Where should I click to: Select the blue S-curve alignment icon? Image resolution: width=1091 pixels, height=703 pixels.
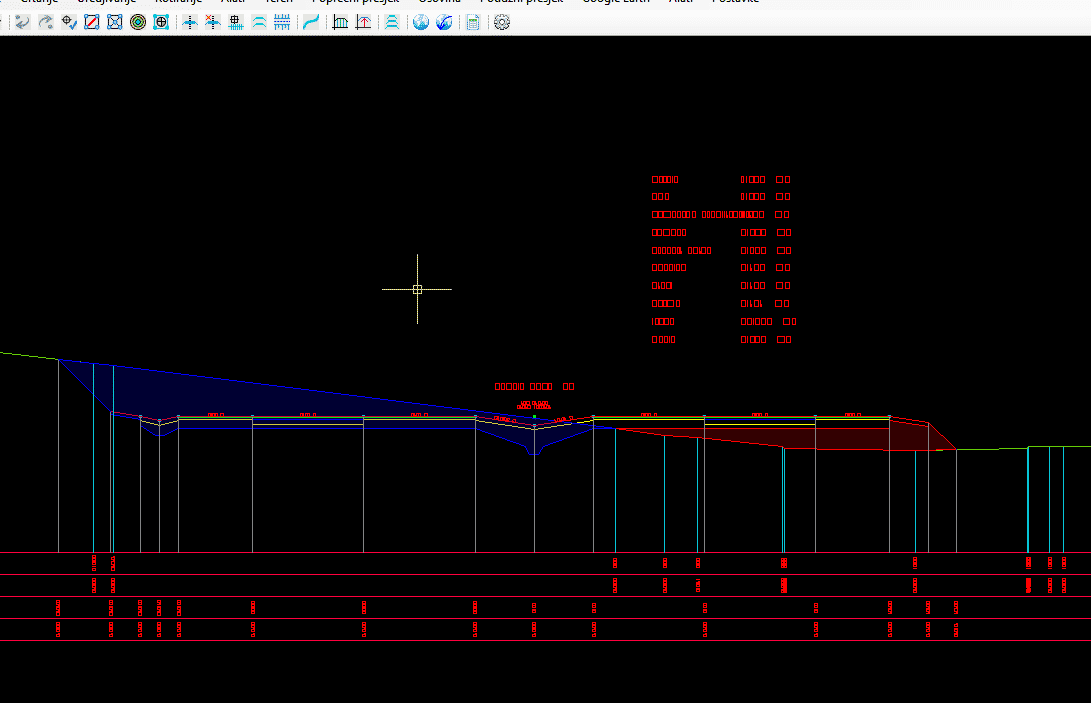pos(311,22)
